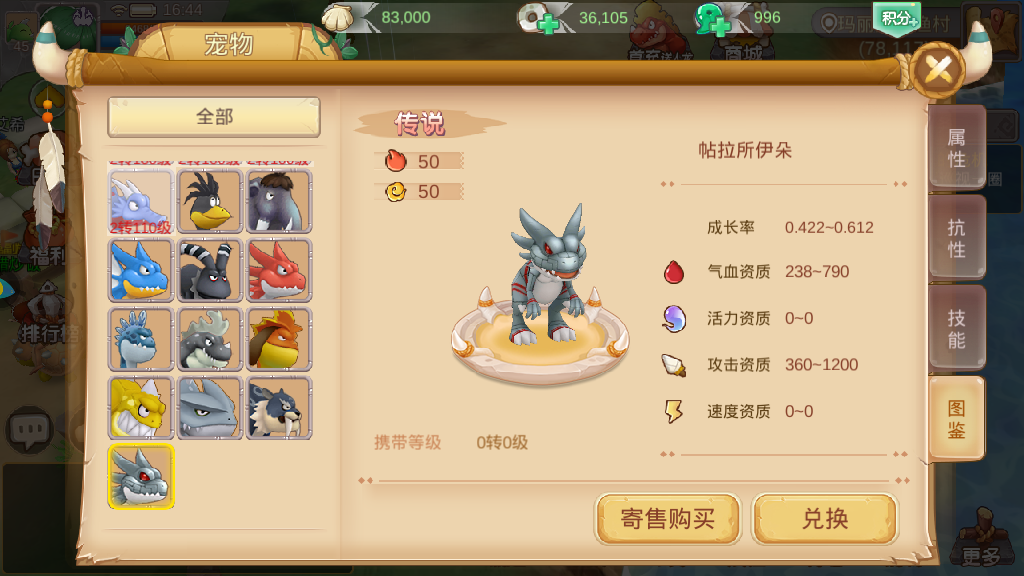Click the 兑换 button
Screen dimensions: 1024x576
point(825,519)
